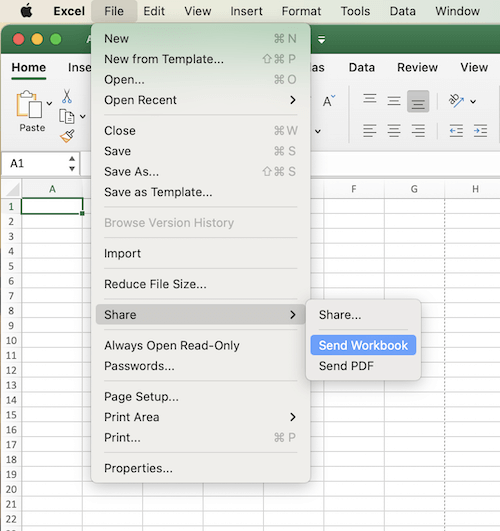Select Print... in the File menu
Screen dimensions: 500x531
[x=200, y=438]
